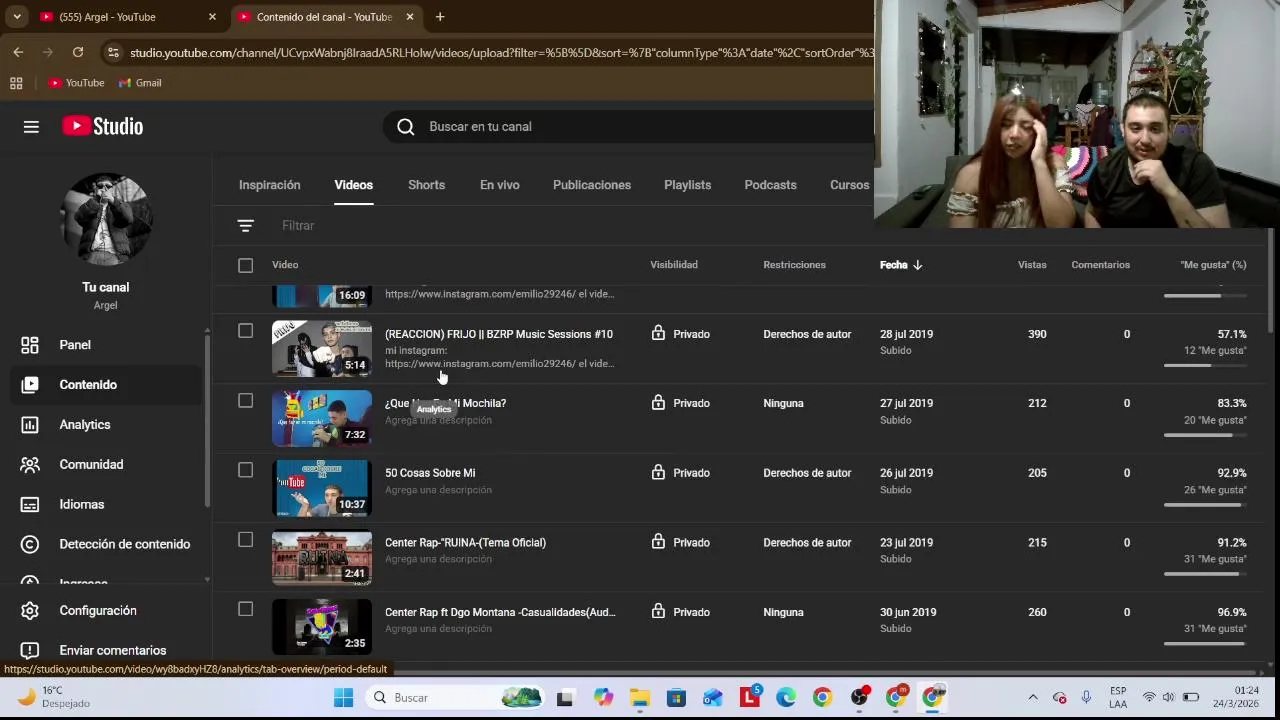Viewport: 1280px width, 720px height.
Task: Tick checkbox for 50 Cosas Sobre Mi video
Action: (245, 470)
